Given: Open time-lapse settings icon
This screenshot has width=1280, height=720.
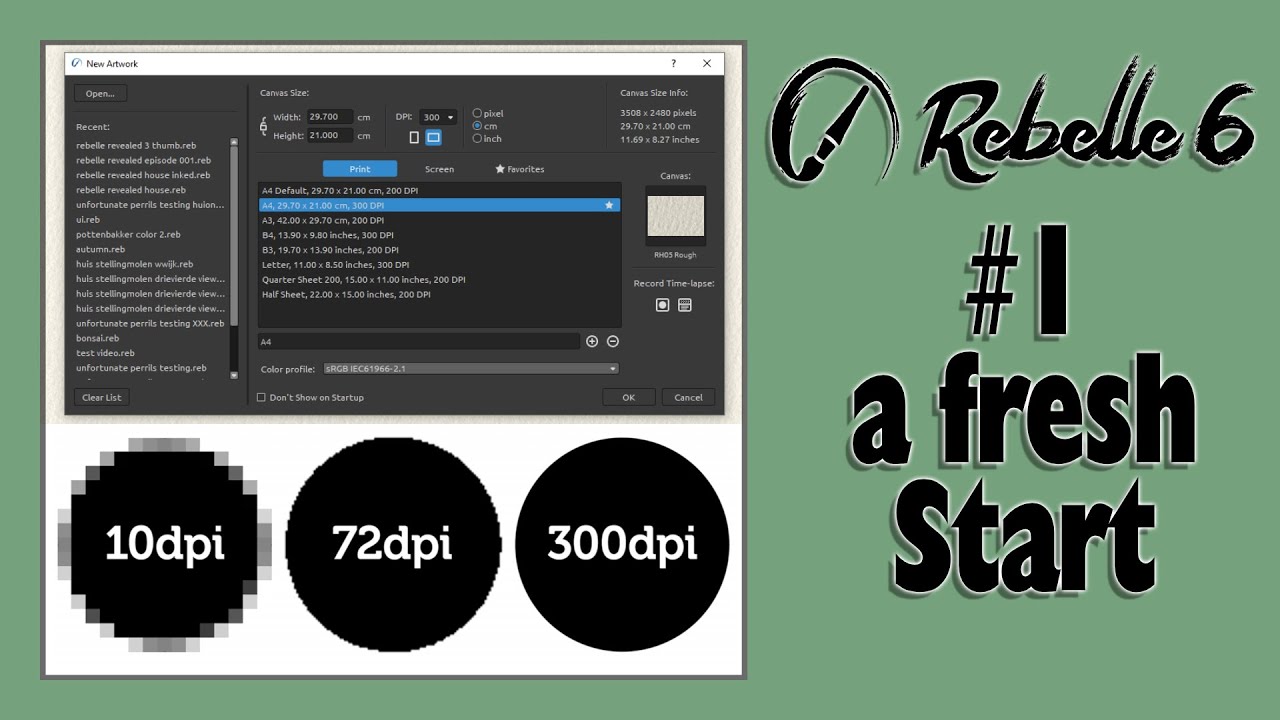Looking at the screenshot, I should [x=685, y=305].
